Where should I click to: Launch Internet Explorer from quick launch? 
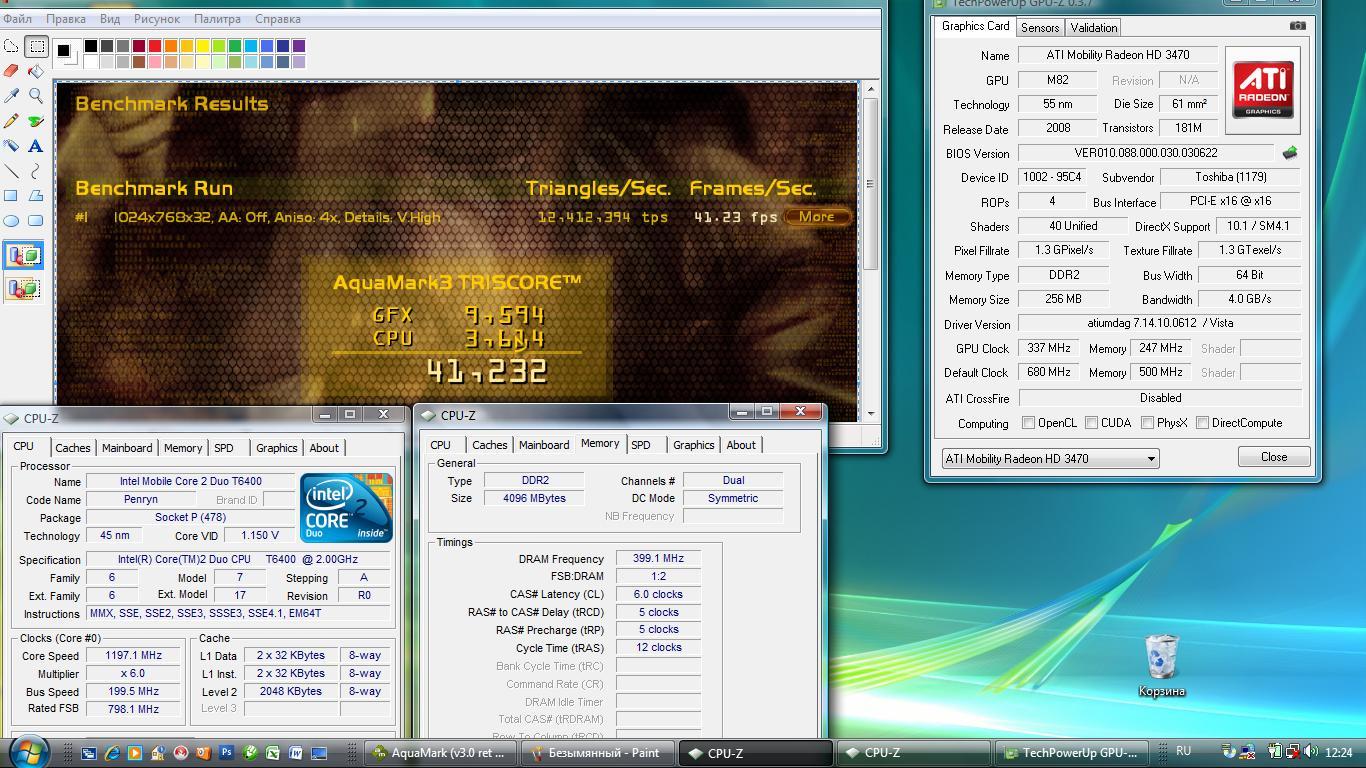coord(112,753)
